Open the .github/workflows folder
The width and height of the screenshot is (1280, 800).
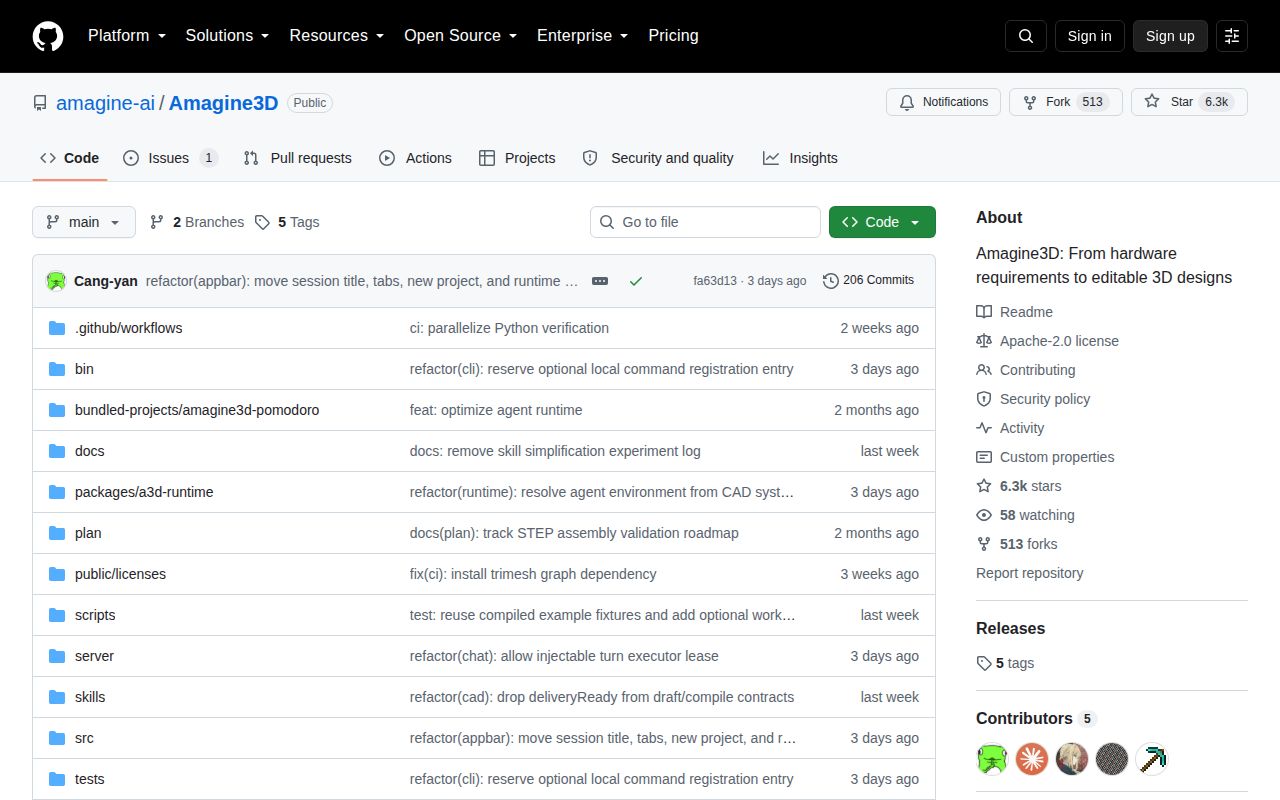pyautogui.click(x=128, y=328)
